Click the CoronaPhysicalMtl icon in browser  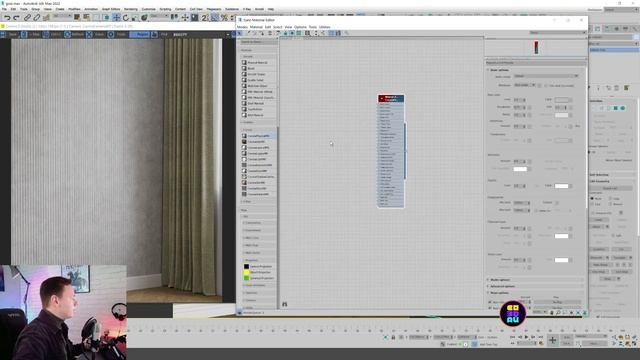tap(244, 136)
